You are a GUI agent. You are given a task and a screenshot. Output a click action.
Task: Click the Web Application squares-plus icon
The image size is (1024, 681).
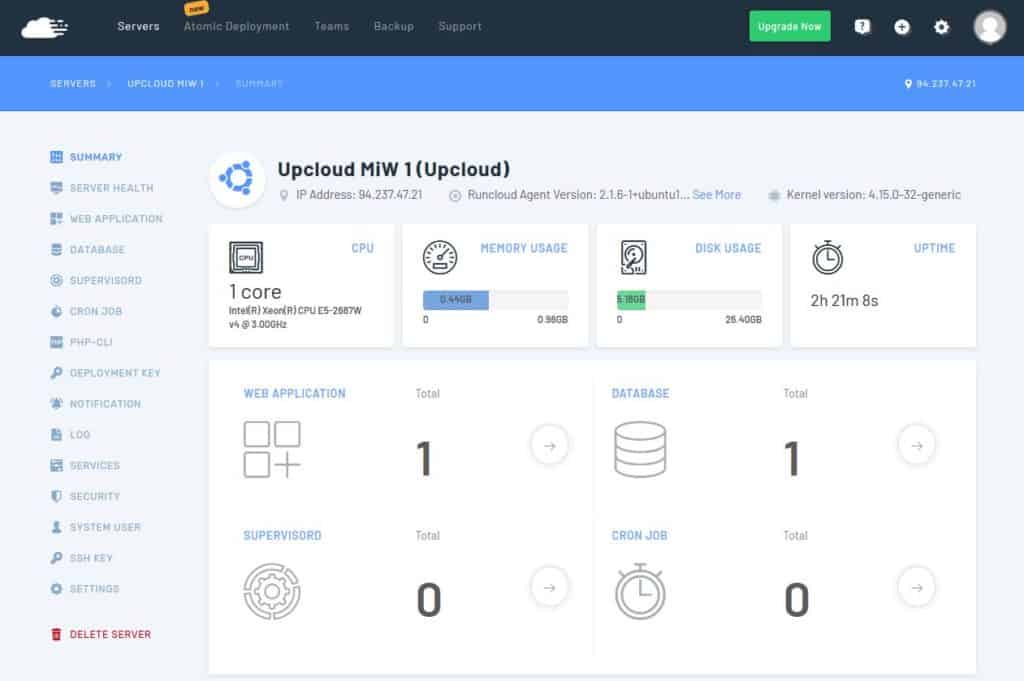pyautogui.click(x=272, y=449)
